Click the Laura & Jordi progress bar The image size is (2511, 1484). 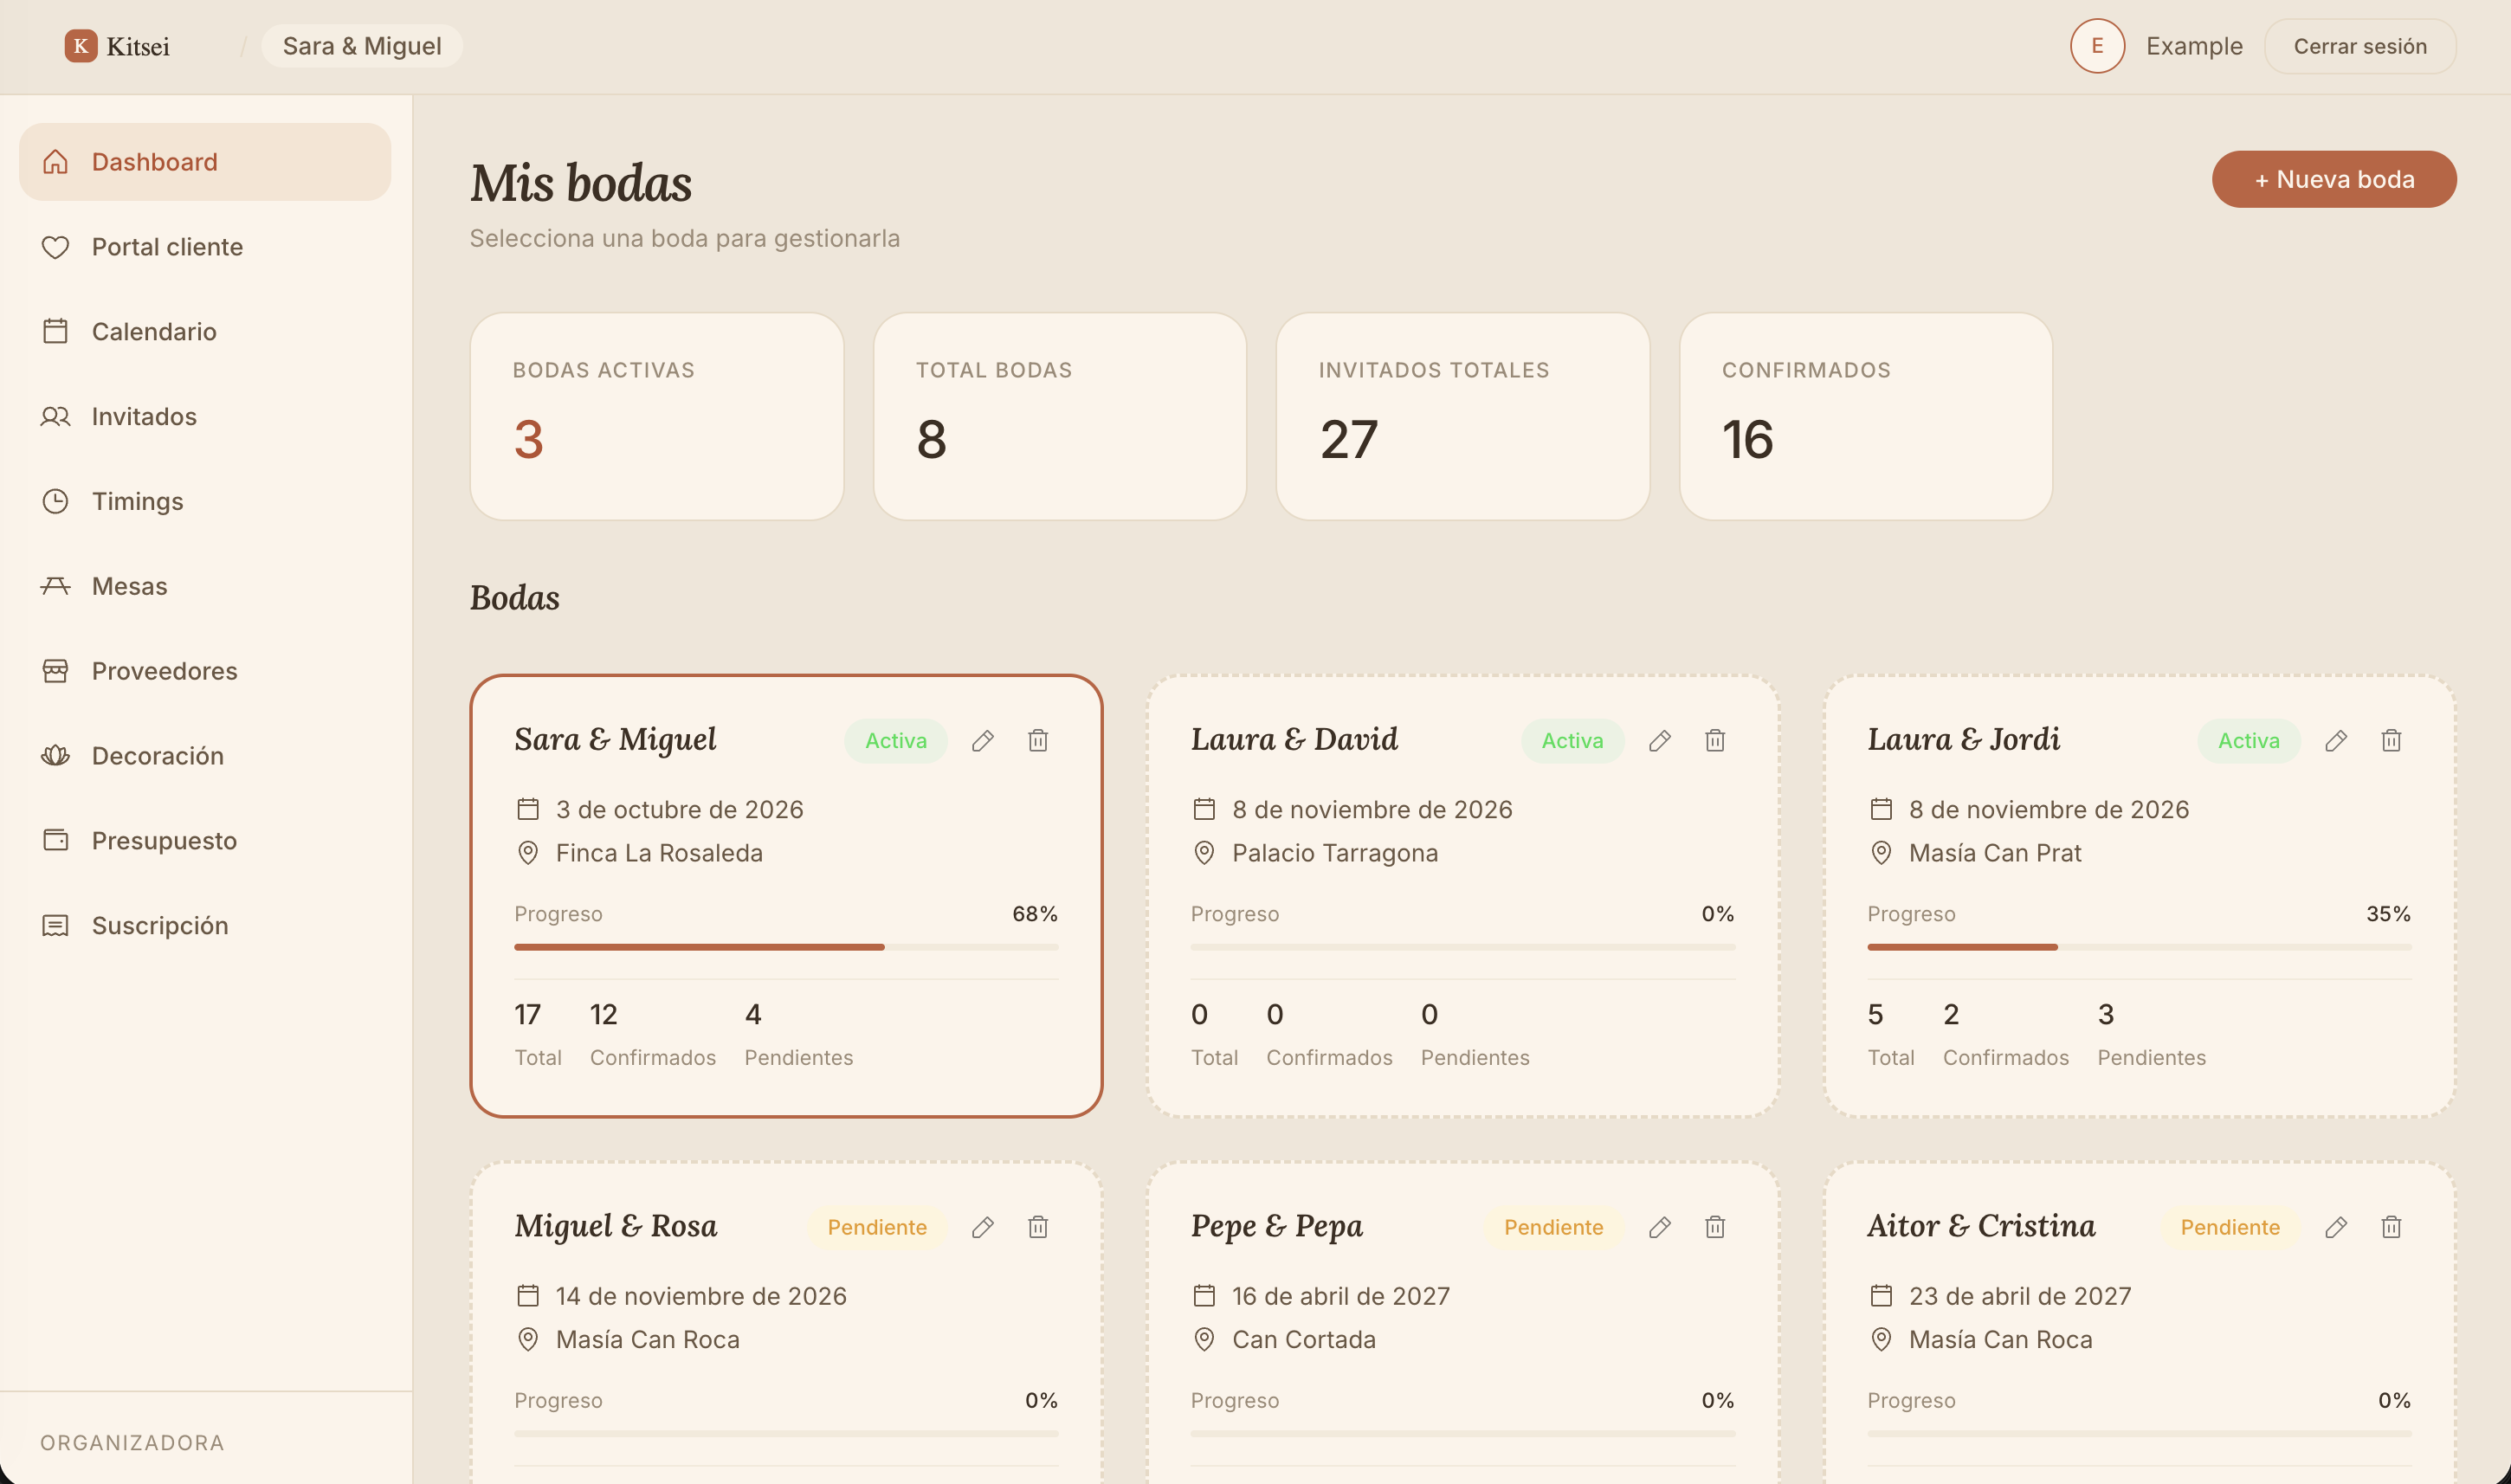(2139, 947)
